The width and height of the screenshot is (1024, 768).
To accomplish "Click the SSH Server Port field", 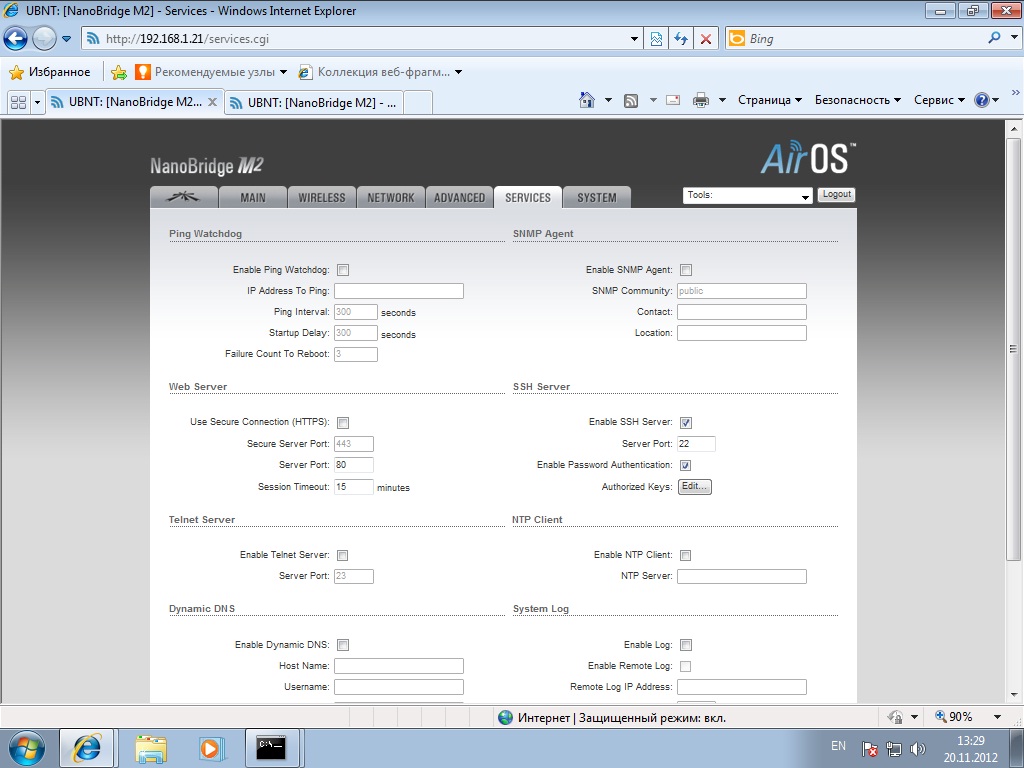I will [696, 444].
